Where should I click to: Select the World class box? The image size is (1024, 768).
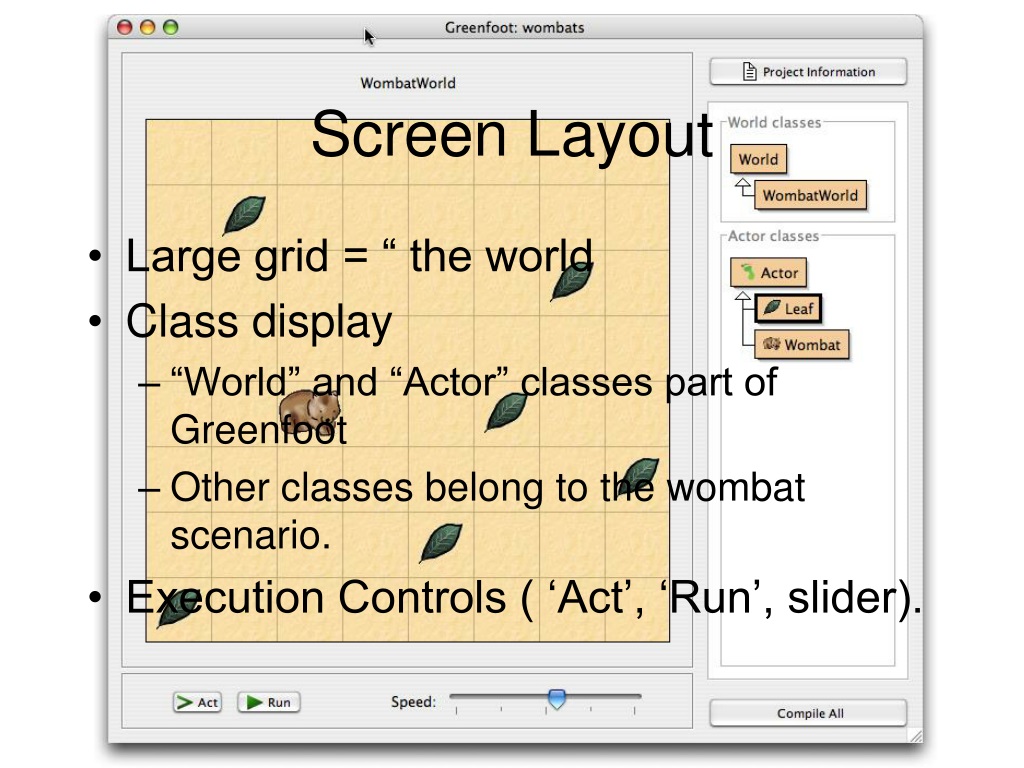click(758, 159)
